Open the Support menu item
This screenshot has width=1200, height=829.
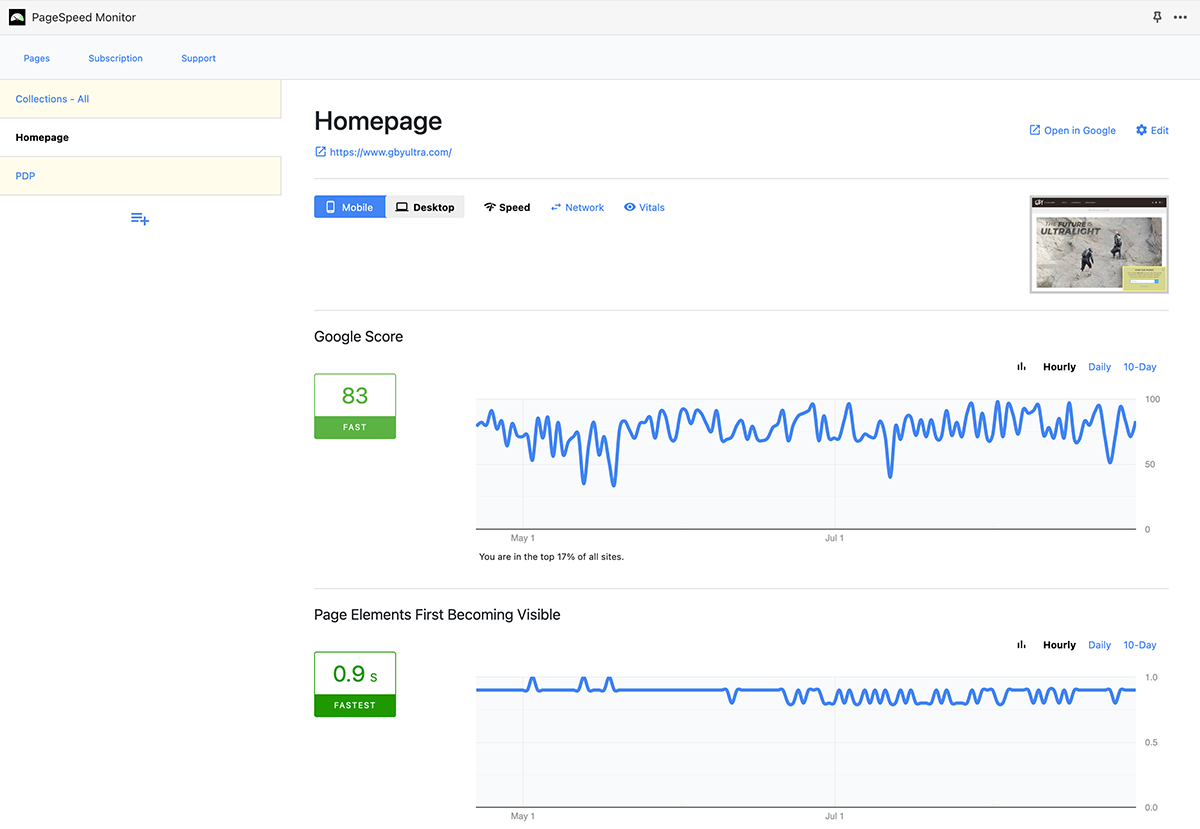click(x=198, y=58)
